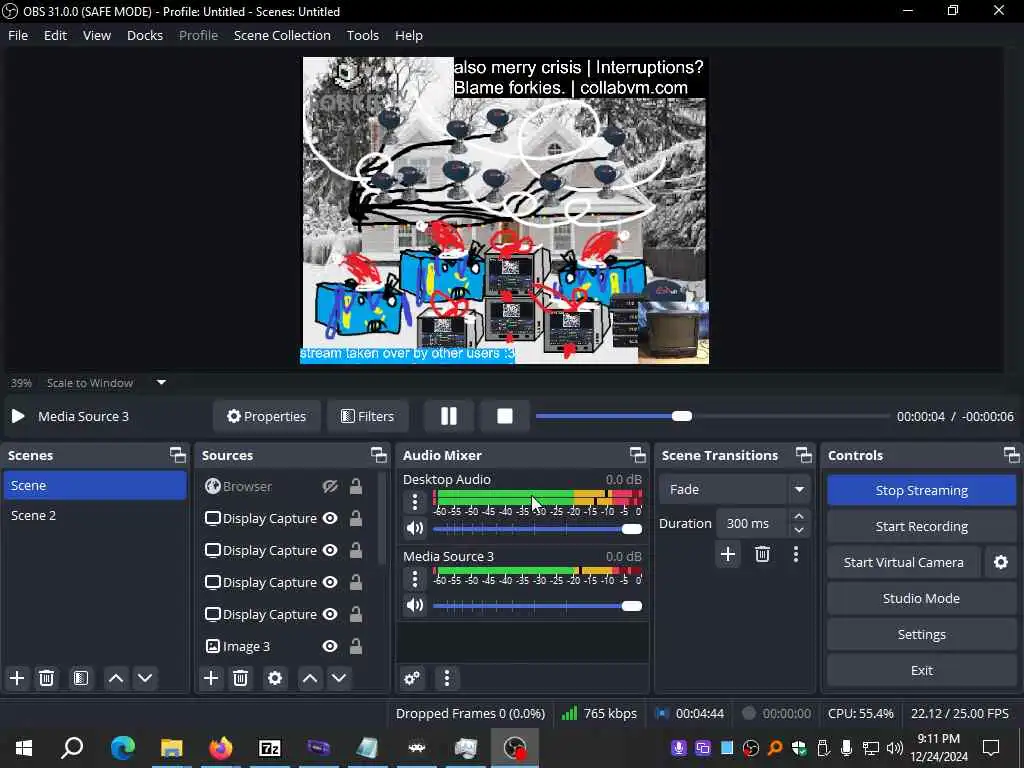Hide the first Display Capture source

coord(330,518)
